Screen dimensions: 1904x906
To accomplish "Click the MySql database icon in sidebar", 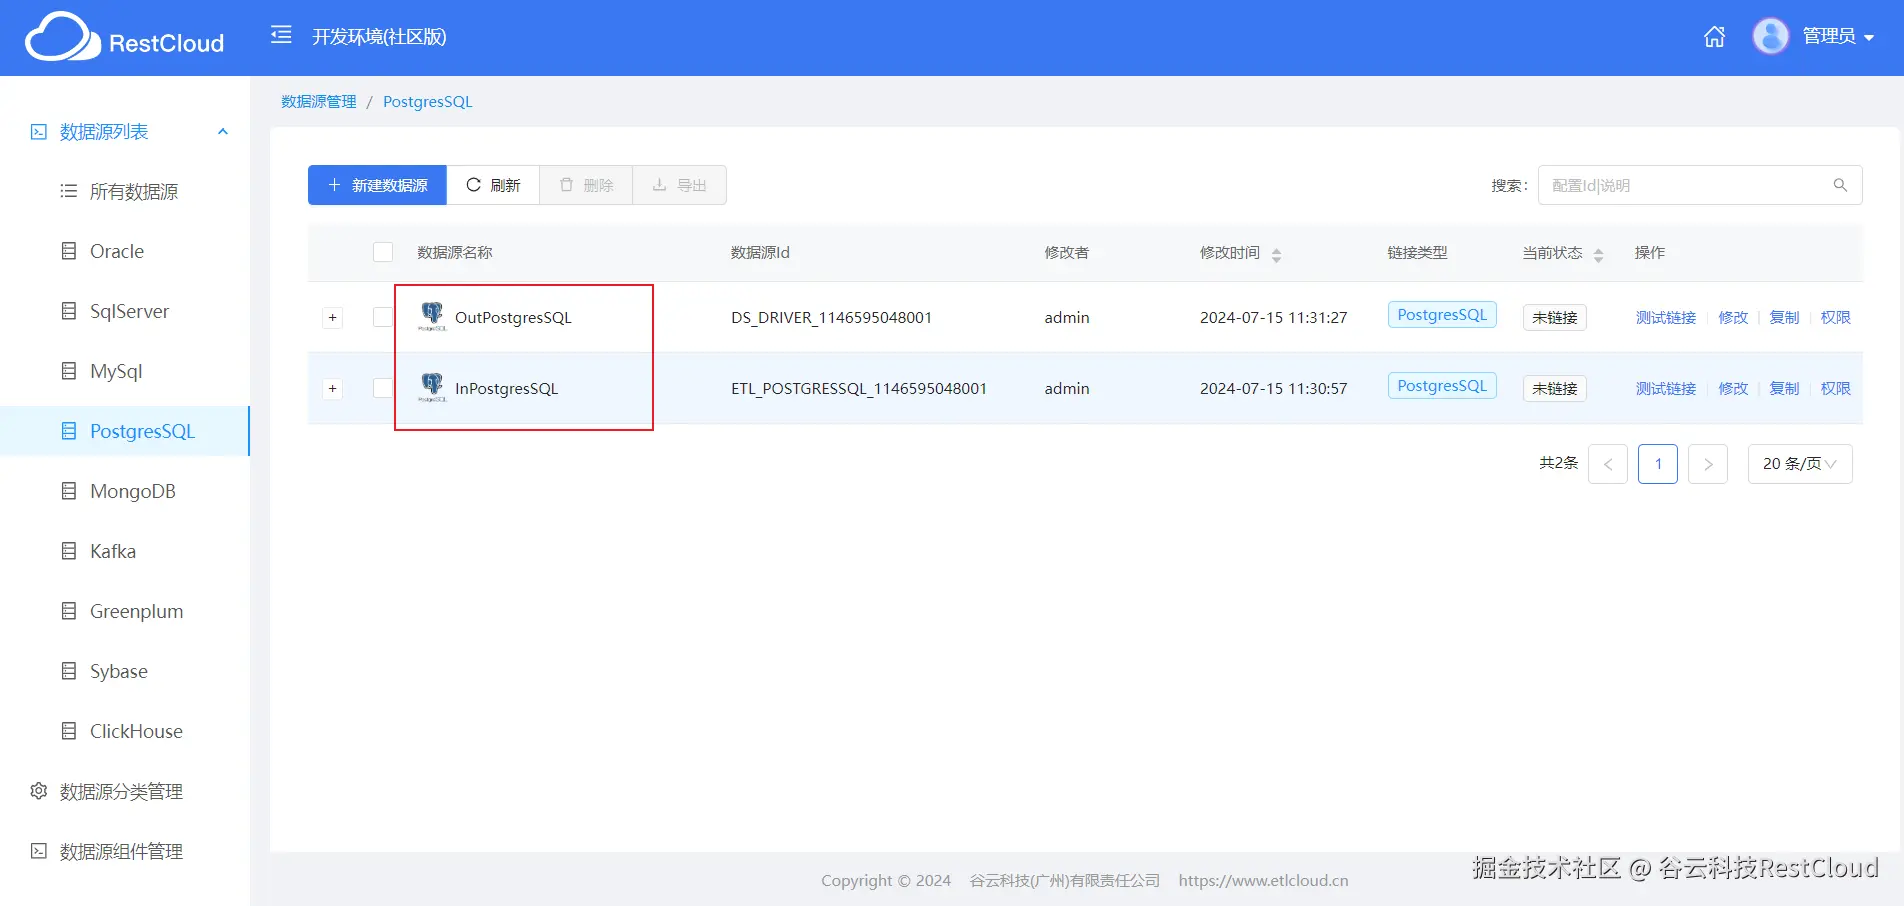I will [69, 371].
